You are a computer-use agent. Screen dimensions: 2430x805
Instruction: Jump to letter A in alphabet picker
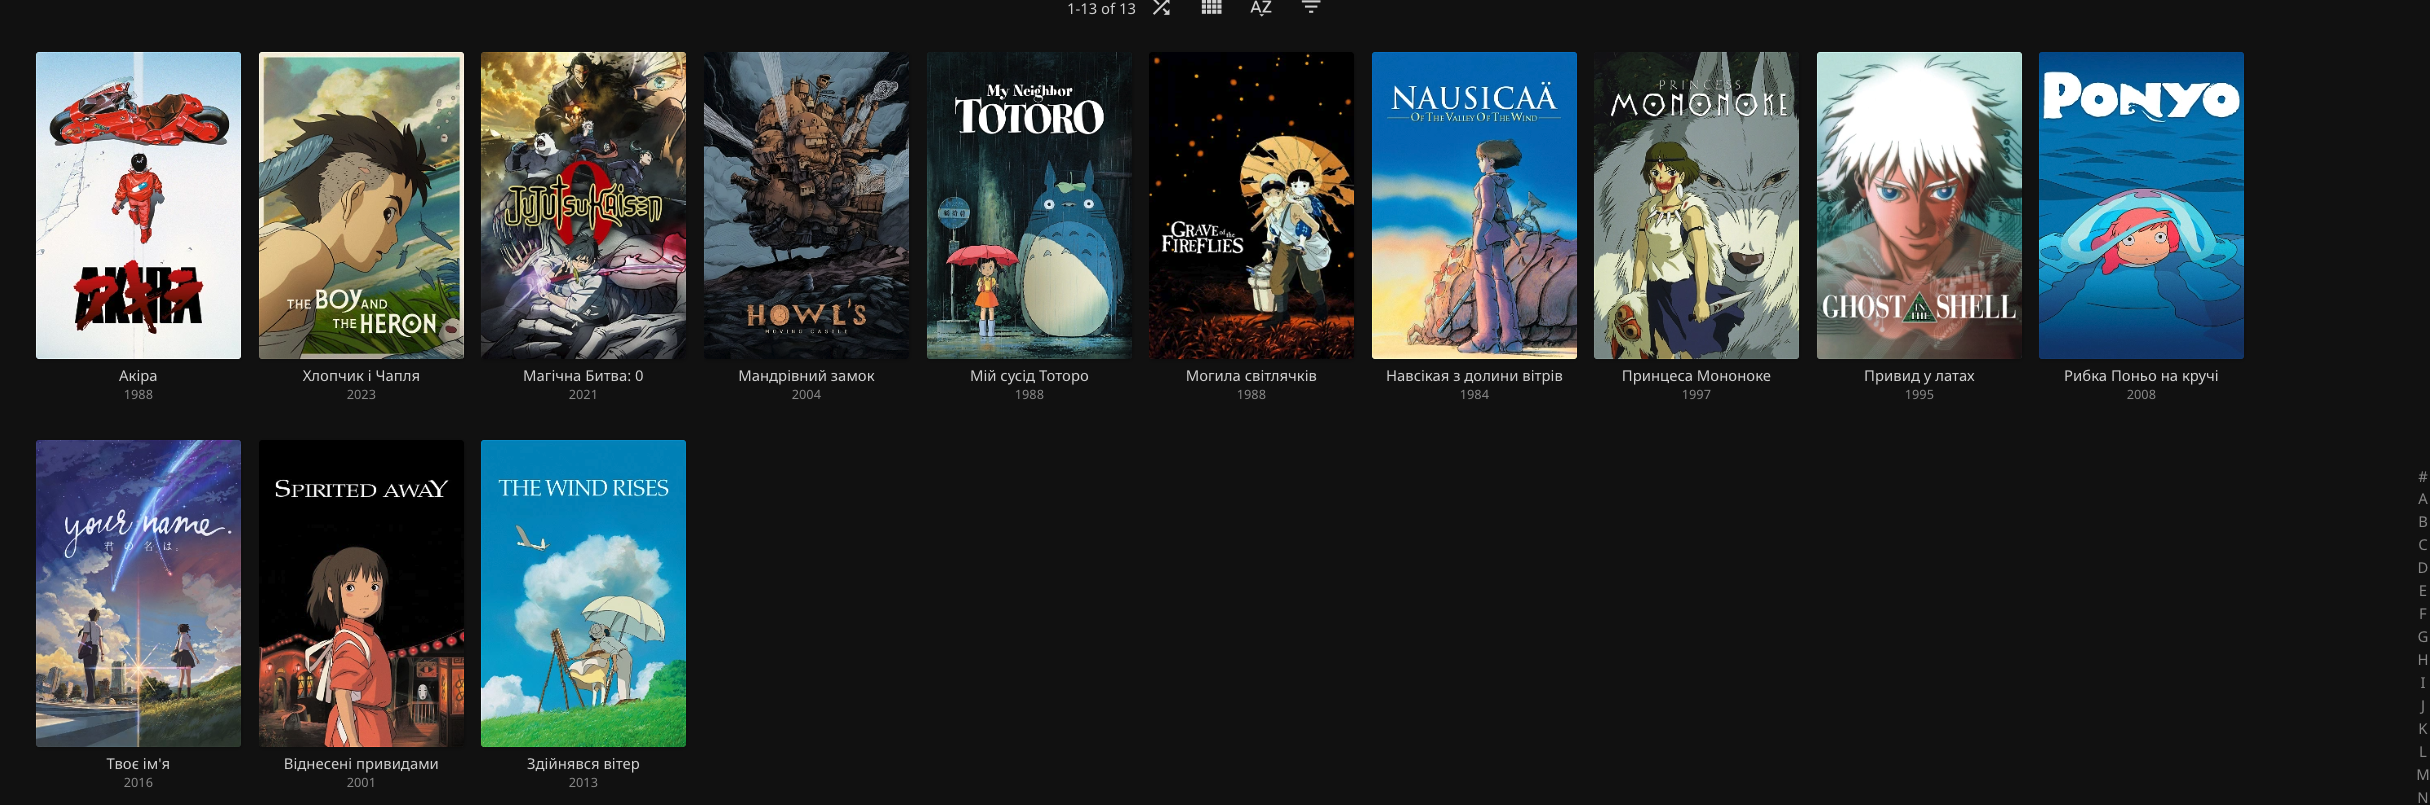[x=2422, y=499]
